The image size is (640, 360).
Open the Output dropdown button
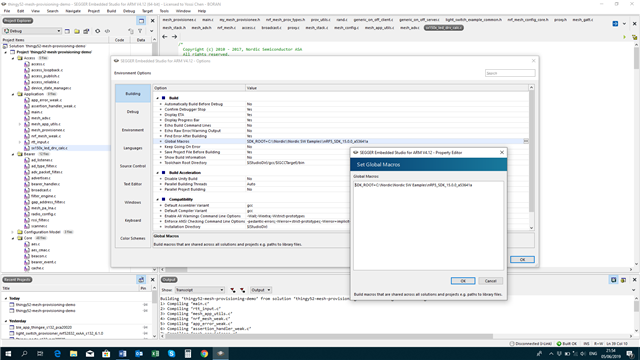(261, 290)
